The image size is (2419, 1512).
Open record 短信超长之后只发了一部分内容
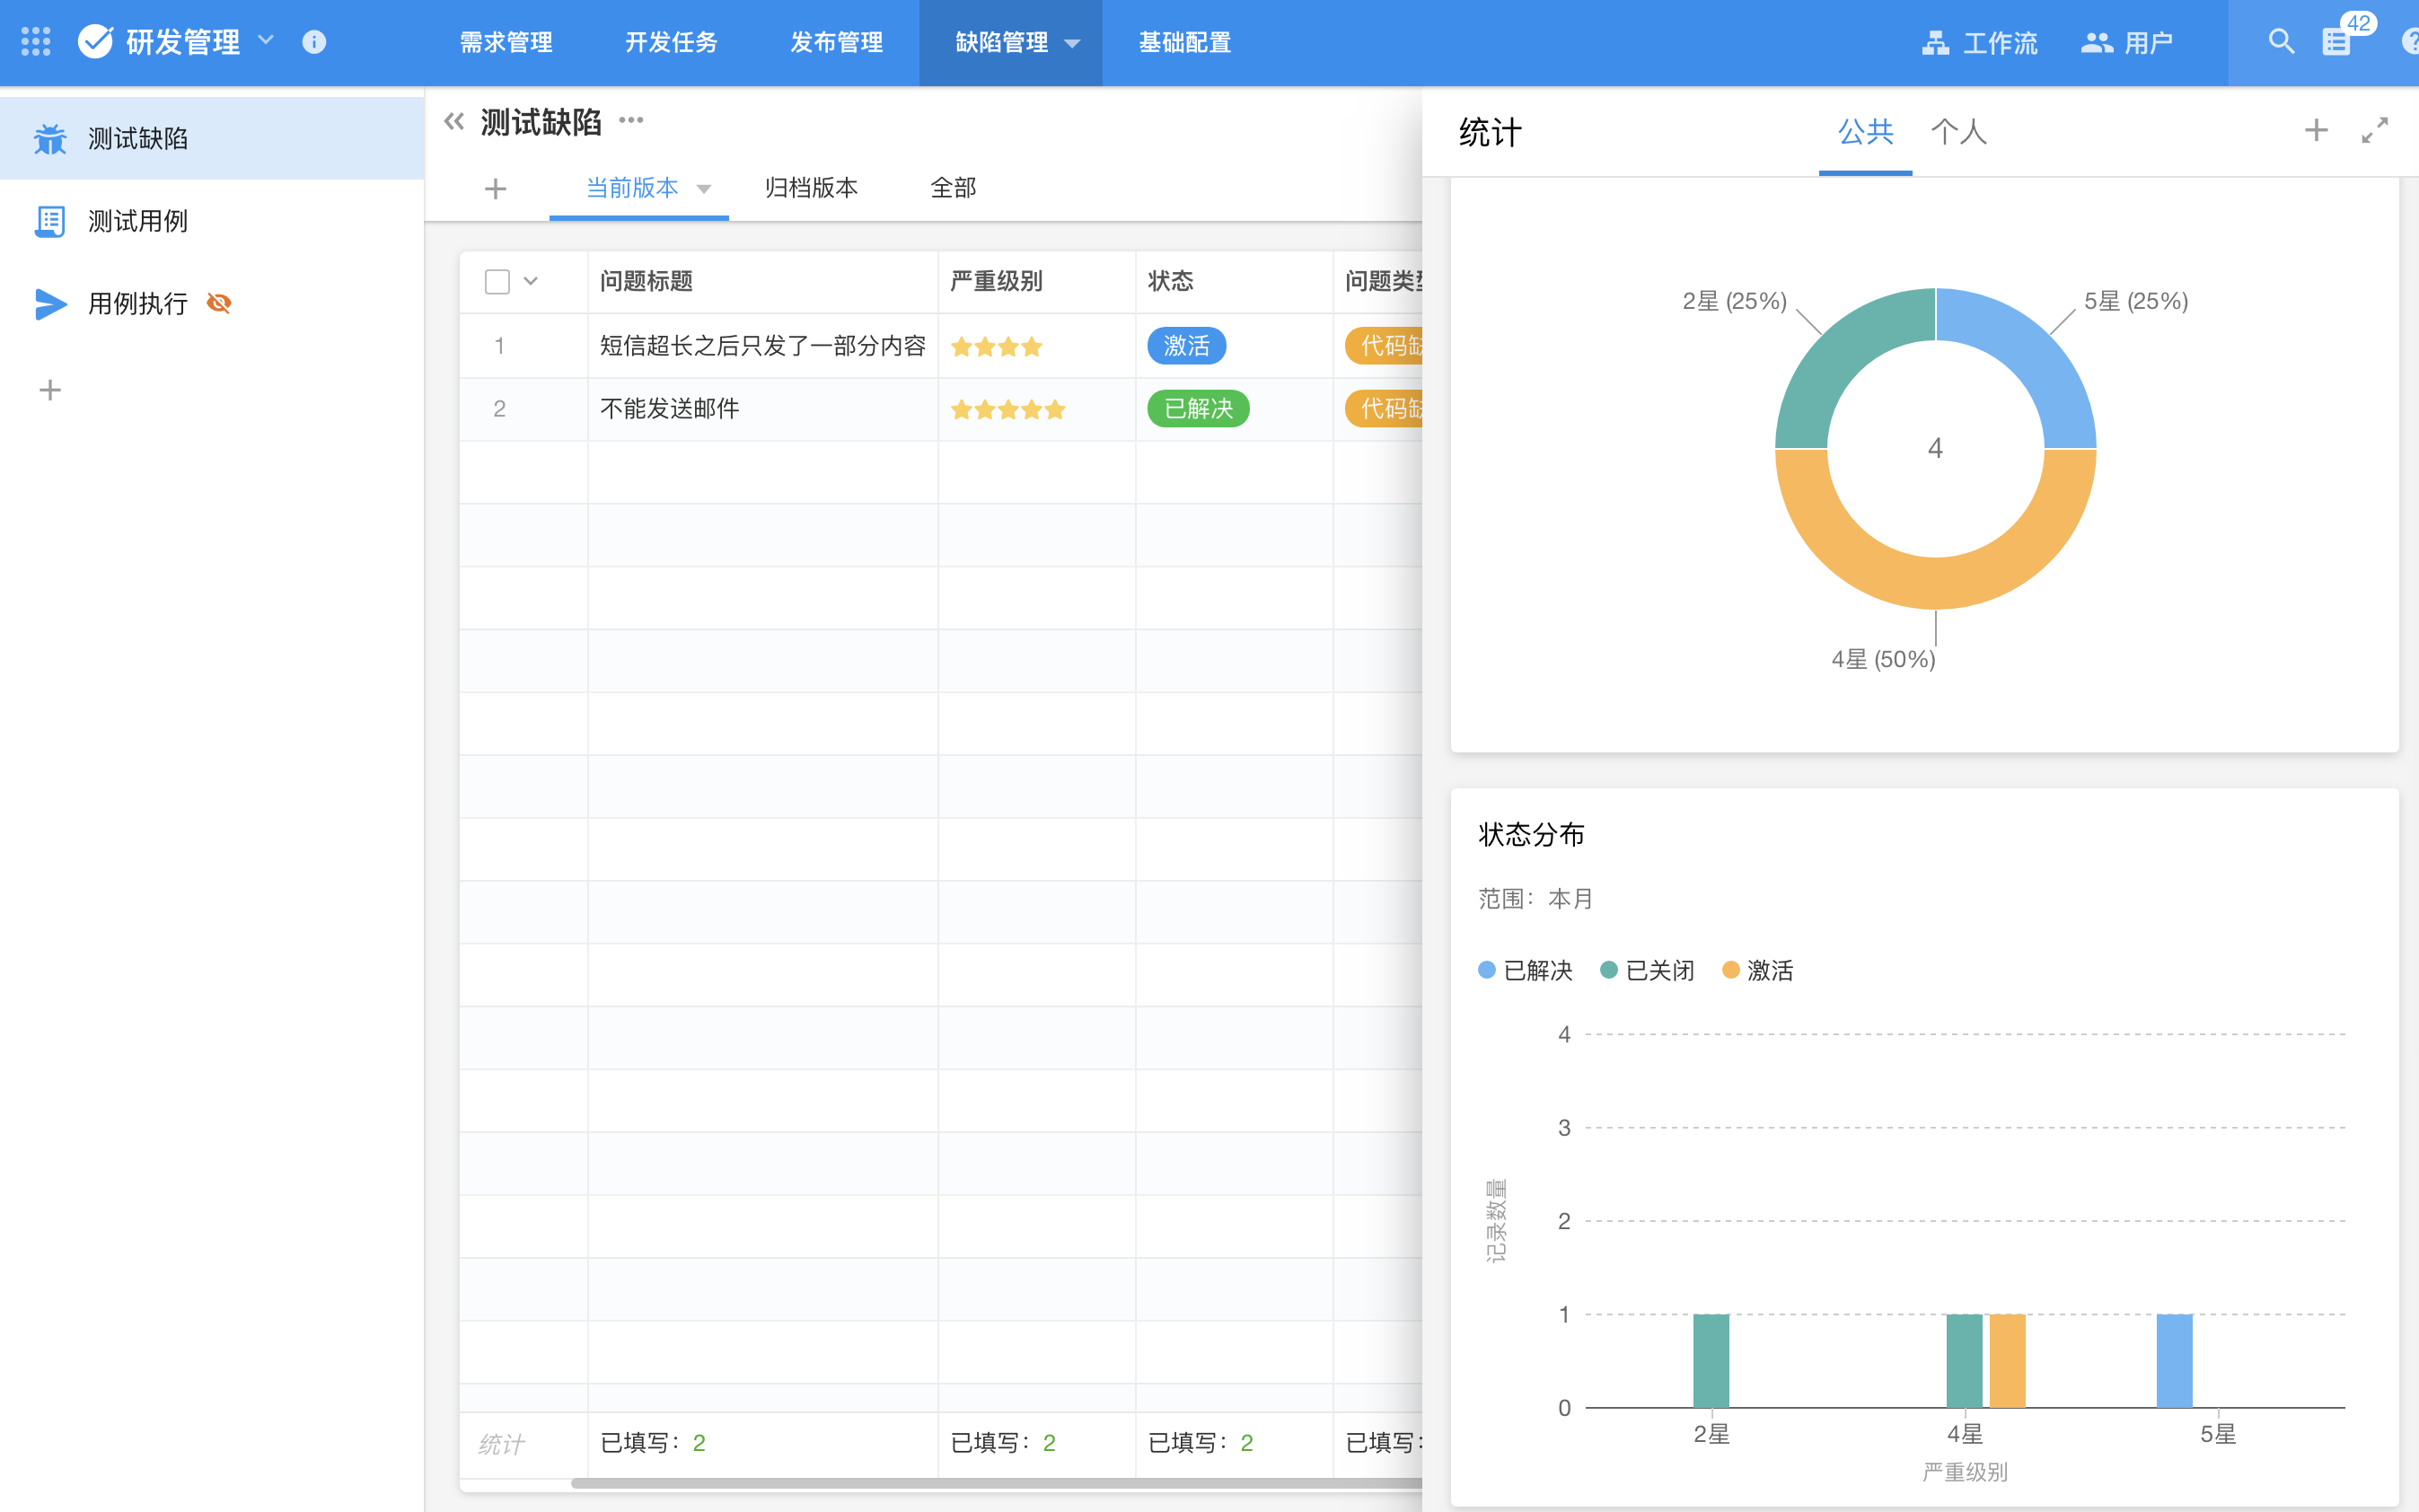click(763, 346)
